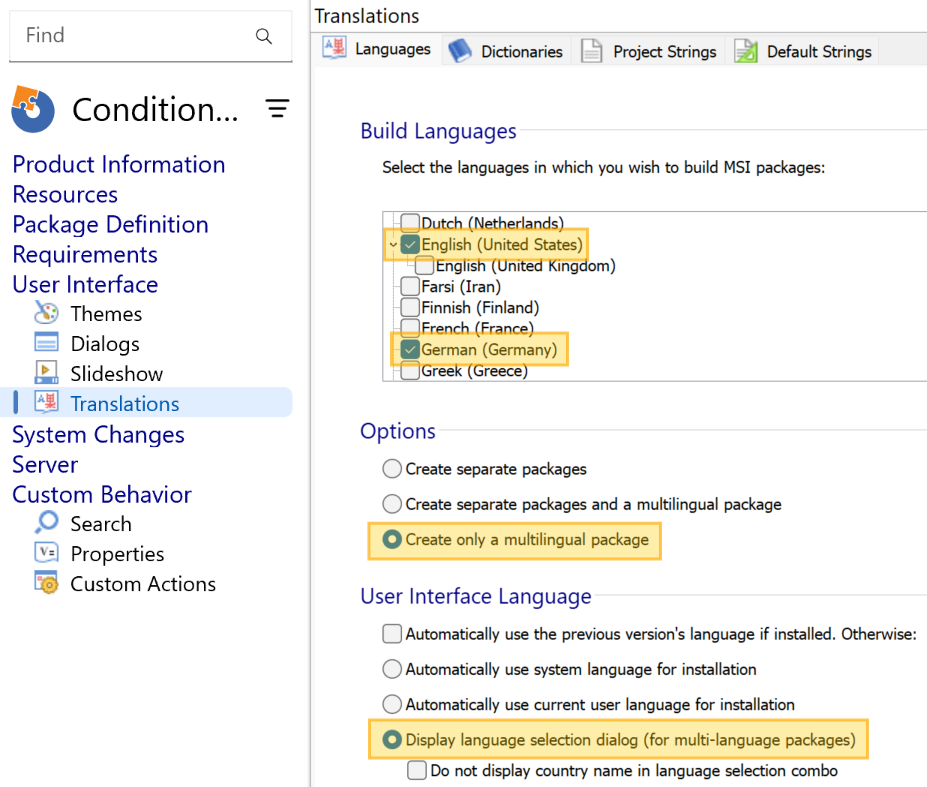This screenshot has width=927, height=787.
Task: Uncheck the German (Germany) language
Action: coord(410,349)
